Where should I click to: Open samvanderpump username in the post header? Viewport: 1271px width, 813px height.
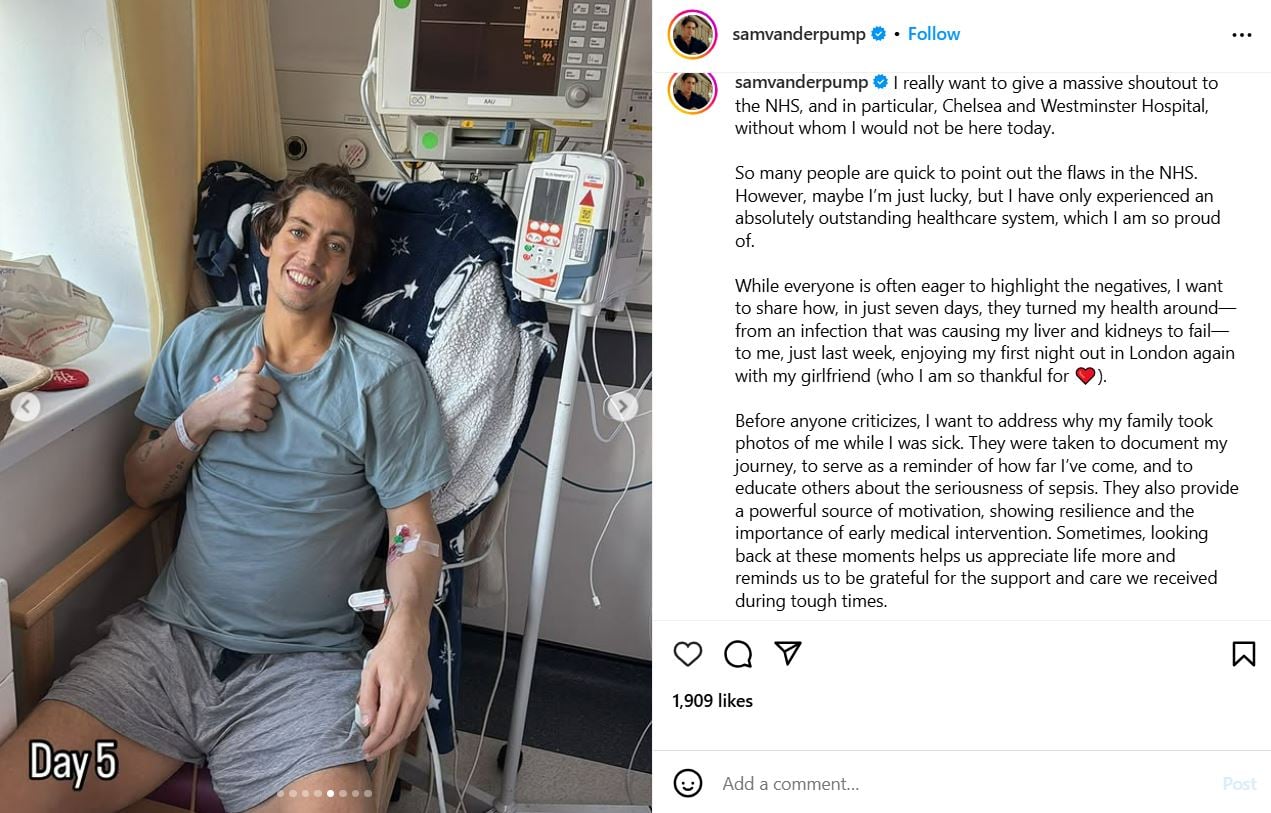798,34
